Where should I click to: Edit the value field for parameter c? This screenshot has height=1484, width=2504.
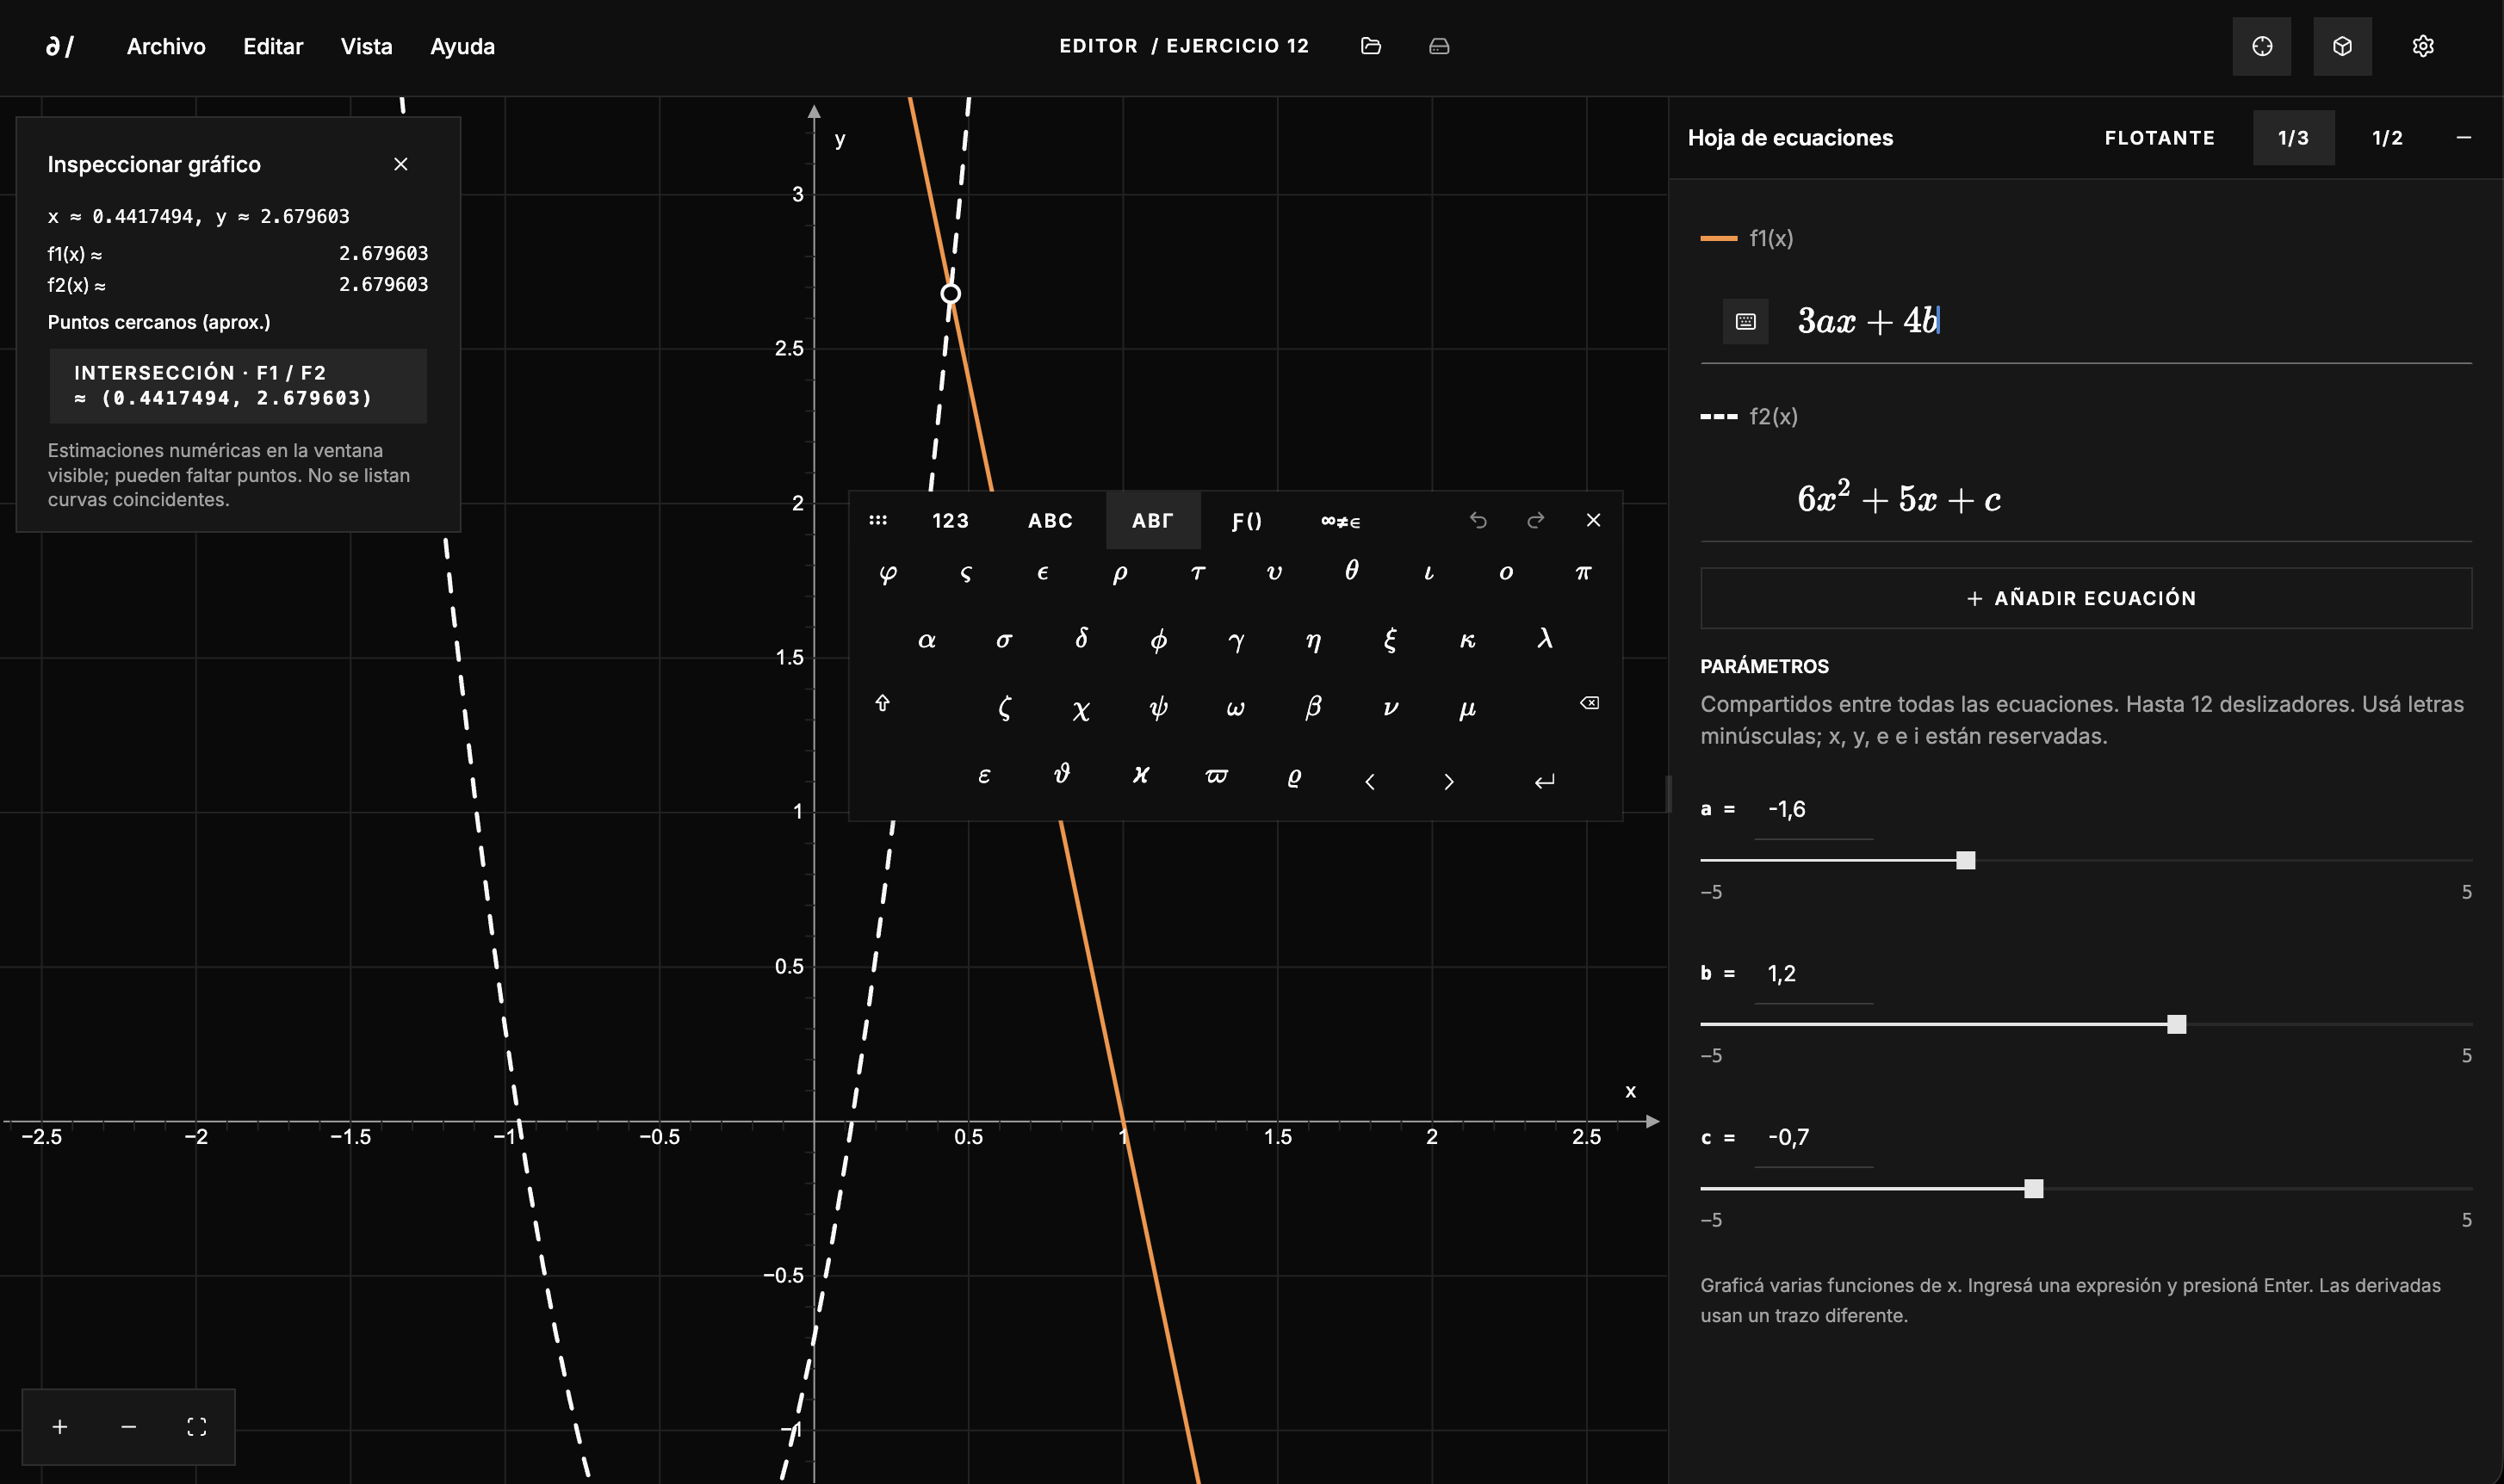click(1813, 1137)
